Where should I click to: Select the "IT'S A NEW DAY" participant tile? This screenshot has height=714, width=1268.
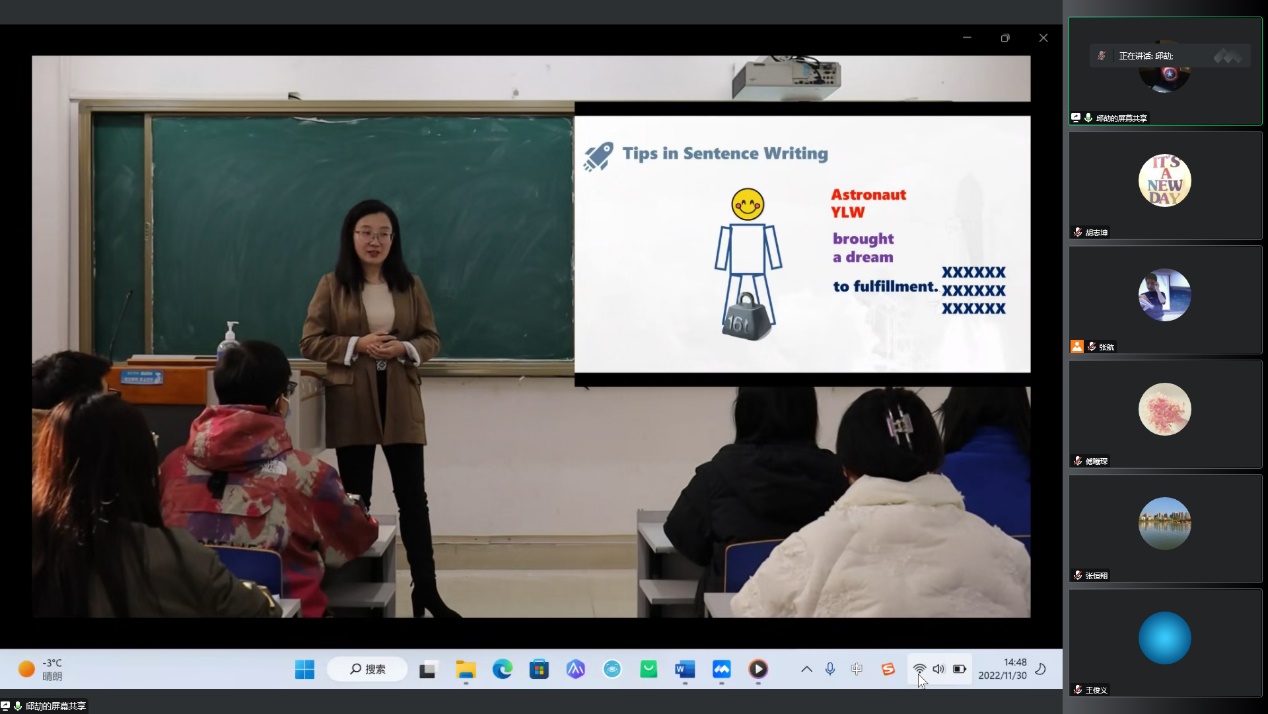pos(1164,185)
